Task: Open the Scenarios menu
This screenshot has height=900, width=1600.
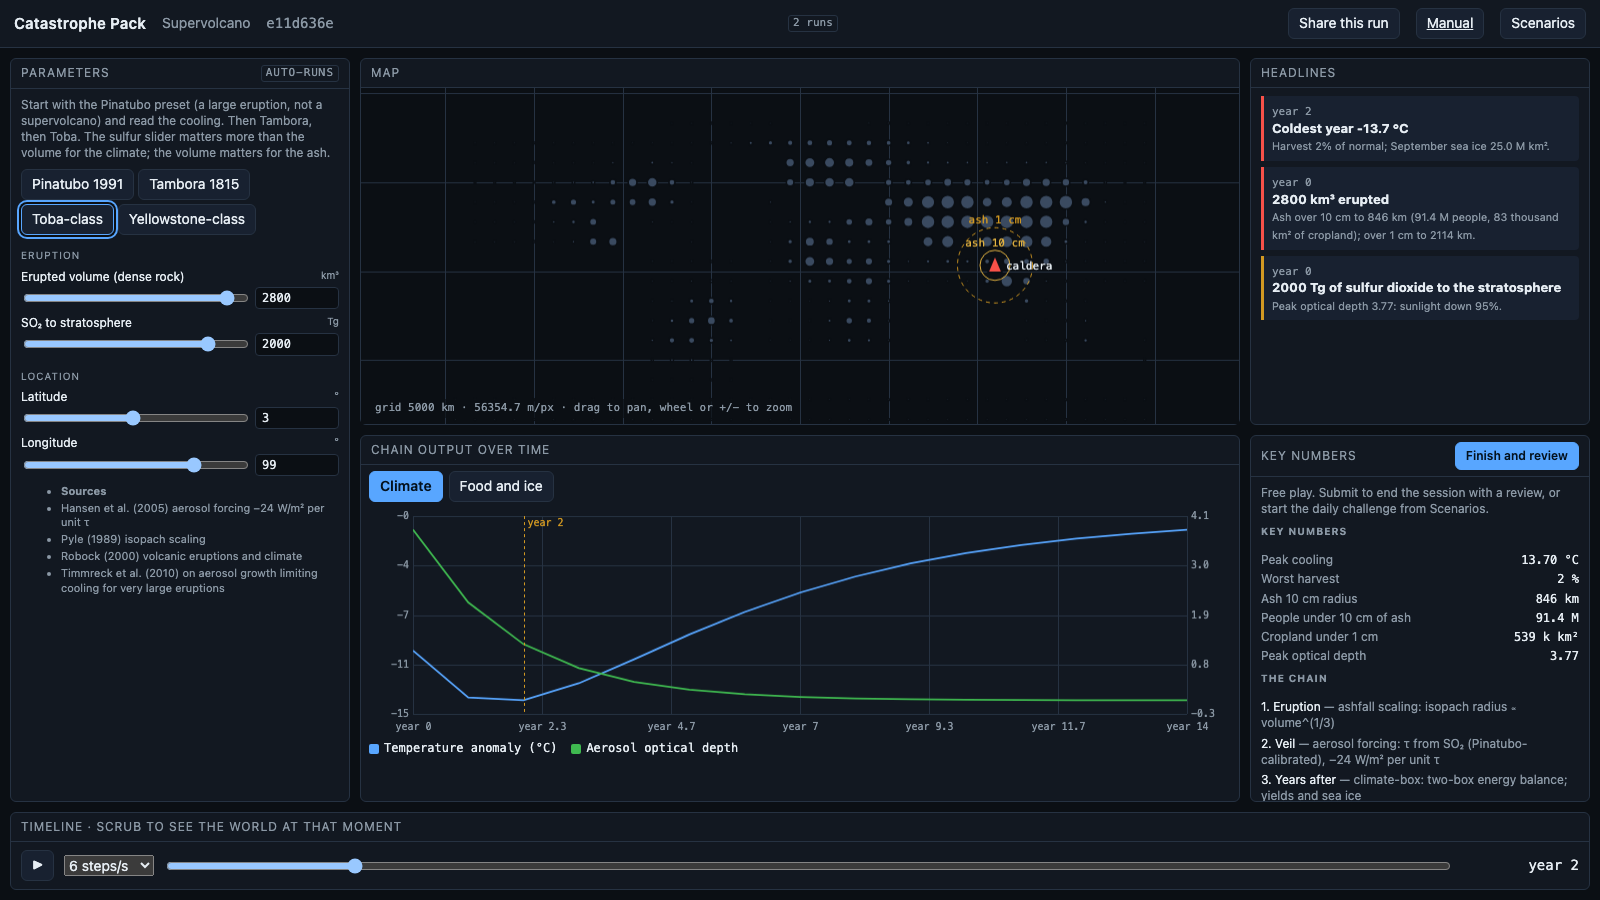Action: [x=1542, y=23]
